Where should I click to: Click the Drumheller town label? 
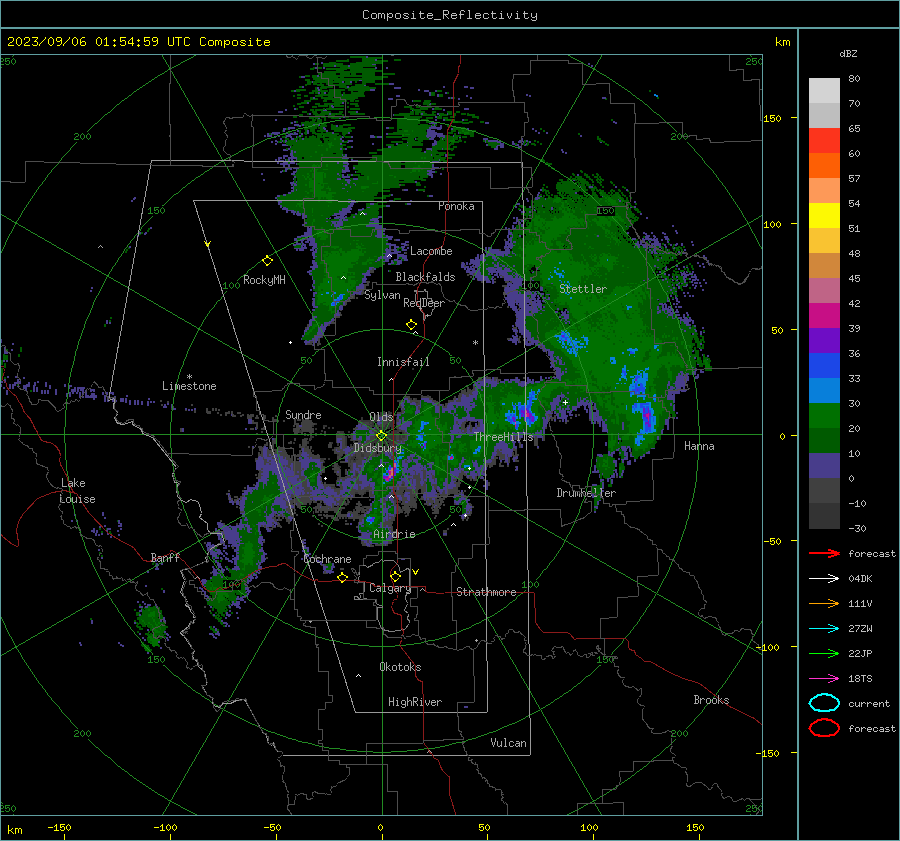coord(586,493)
